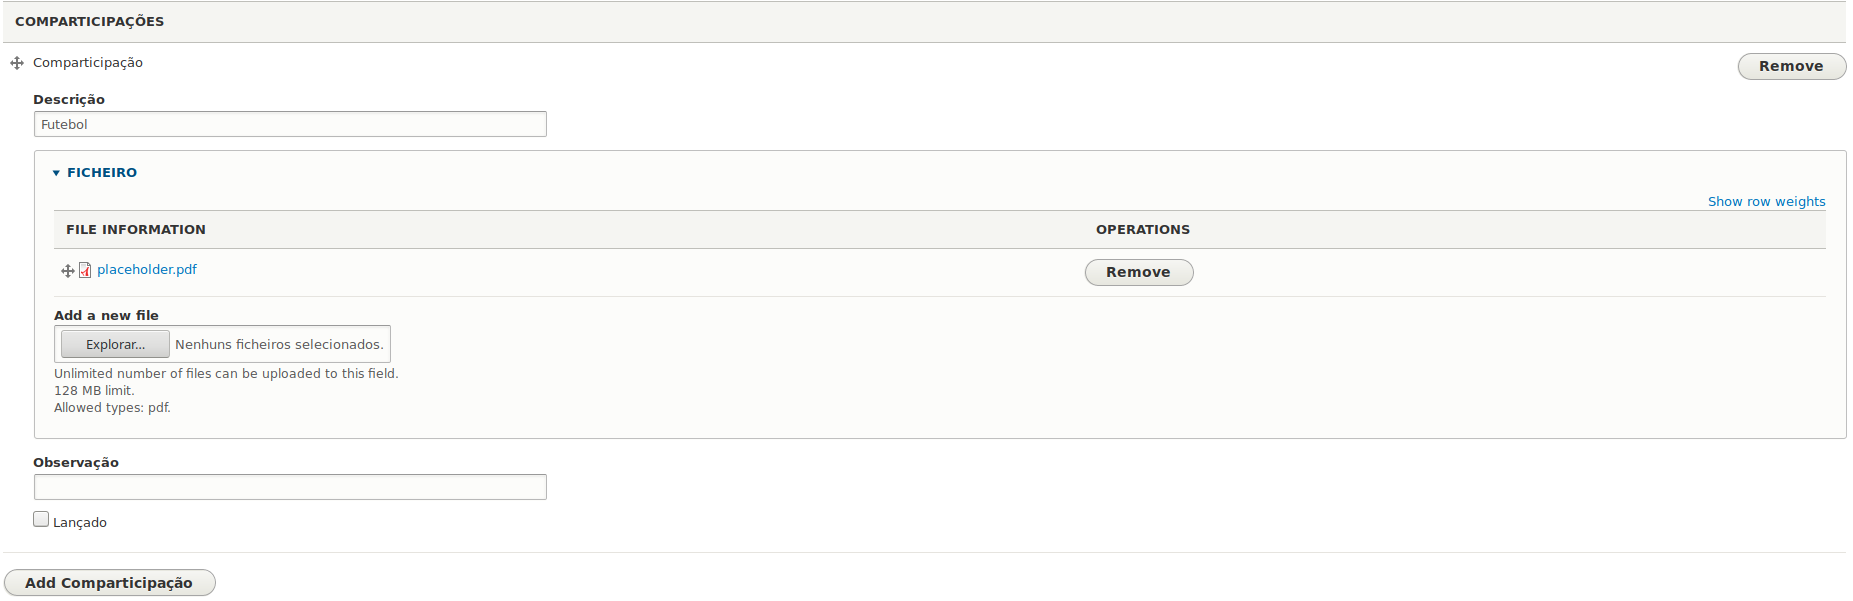The image size is (1853, 601).
Task: Remove the whole Comparticipação entry
Action: point(1791,66)
